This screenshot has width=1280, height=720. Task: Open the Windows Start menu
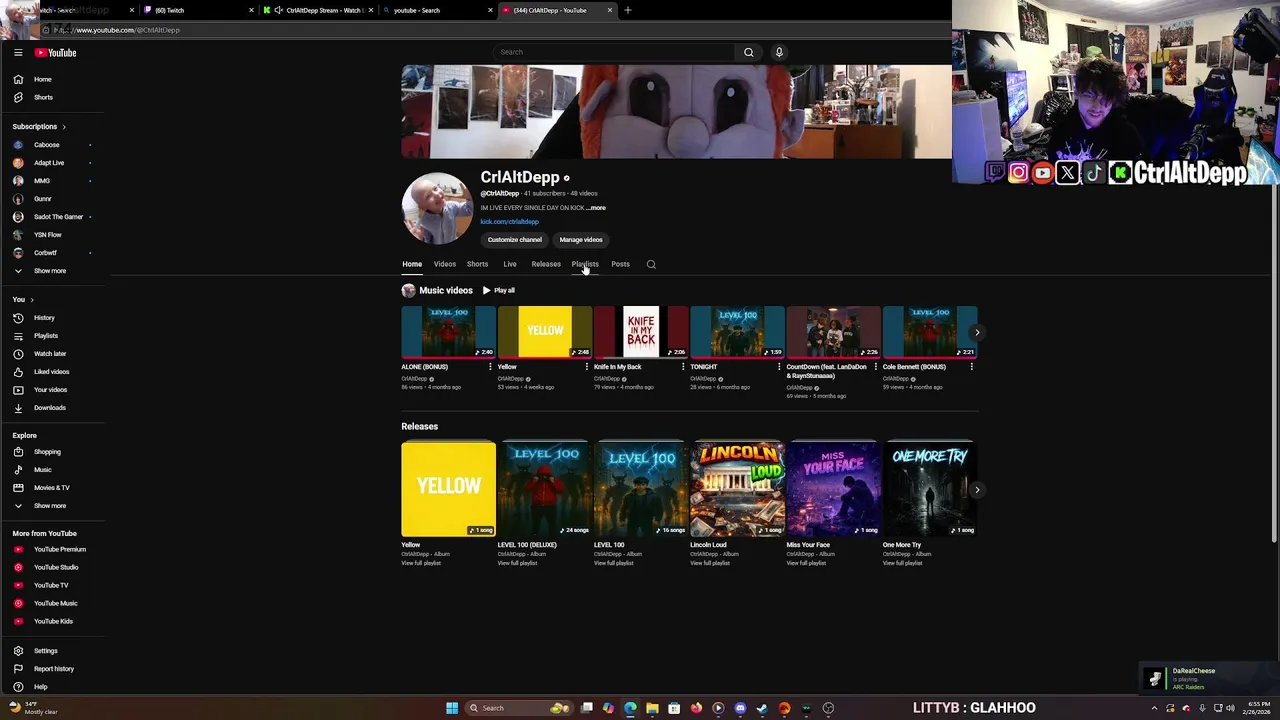[452, 708]
